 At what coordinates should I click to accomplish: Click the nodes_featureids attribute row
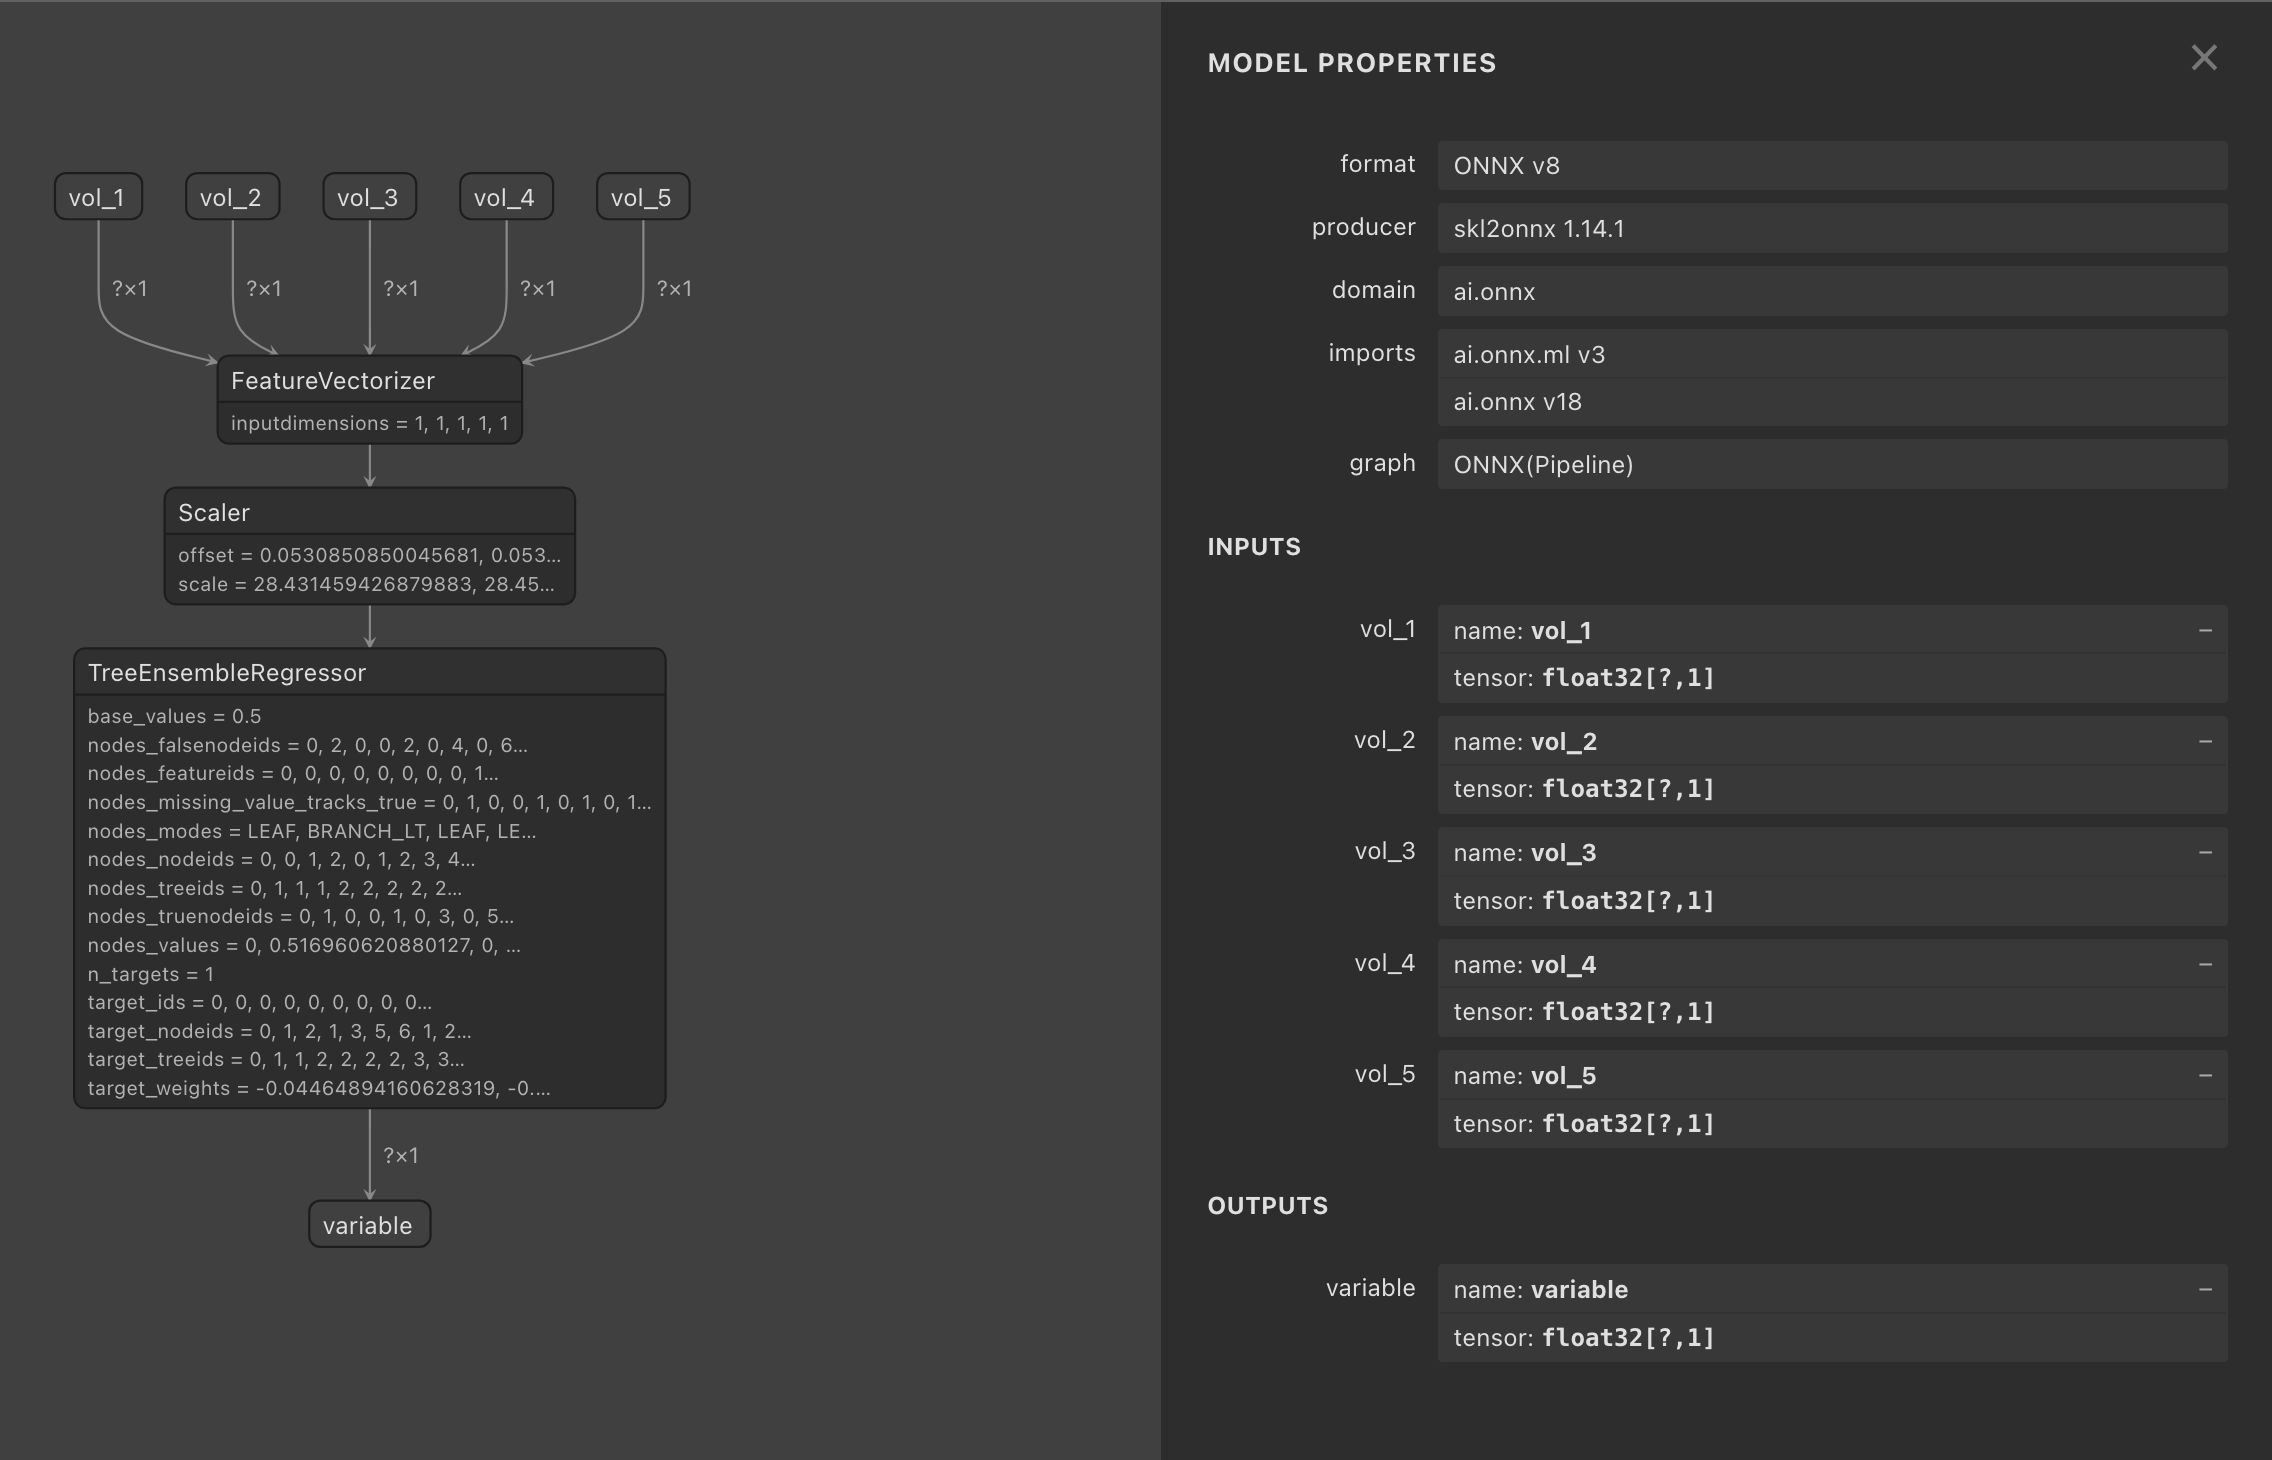[x=292, y=774]
